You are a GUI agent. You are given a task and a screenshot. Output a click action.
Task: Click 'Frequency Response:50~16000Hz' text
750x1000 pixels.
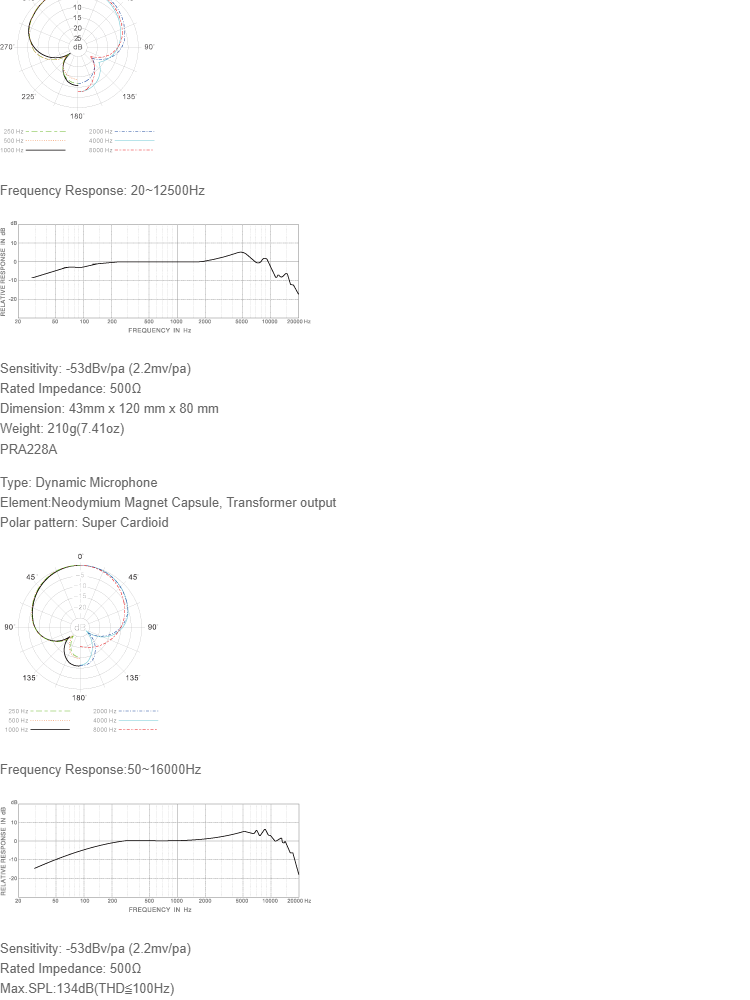pos(101,770)
